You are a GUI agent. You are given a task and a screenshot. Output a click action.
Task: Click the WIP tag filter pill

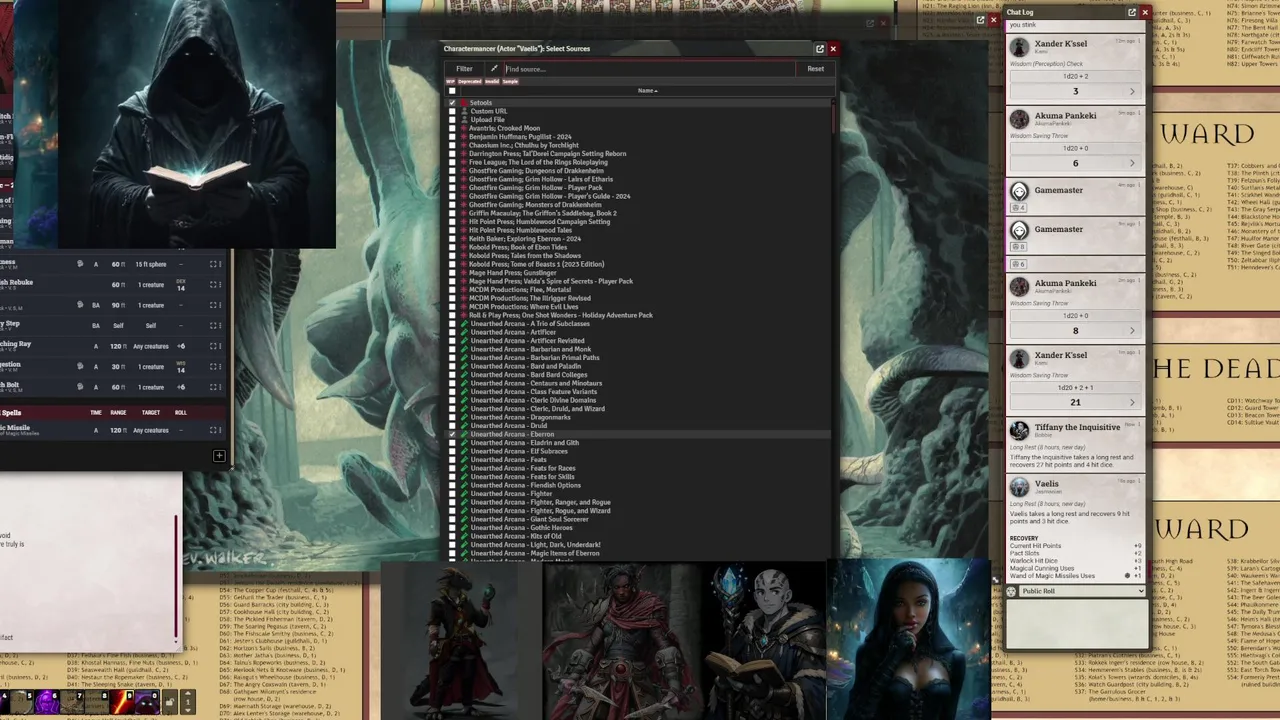450,81
